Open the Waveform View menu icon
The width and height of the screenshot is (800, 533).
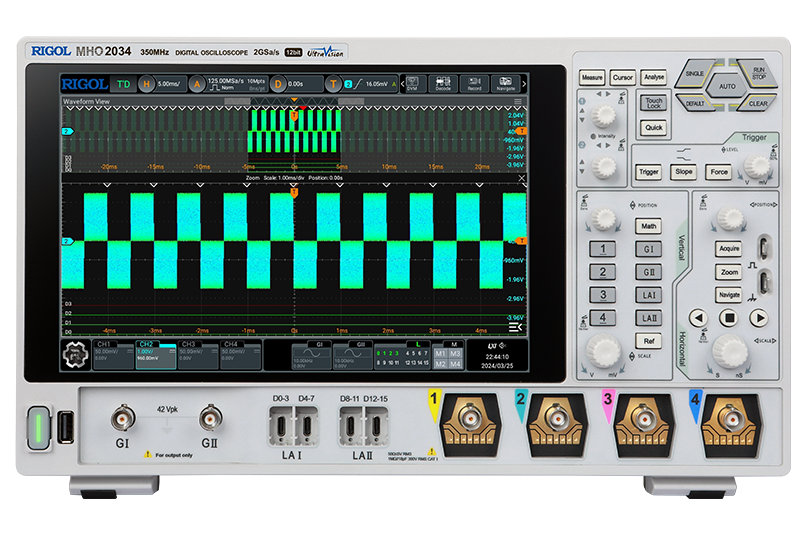[517, 102]
